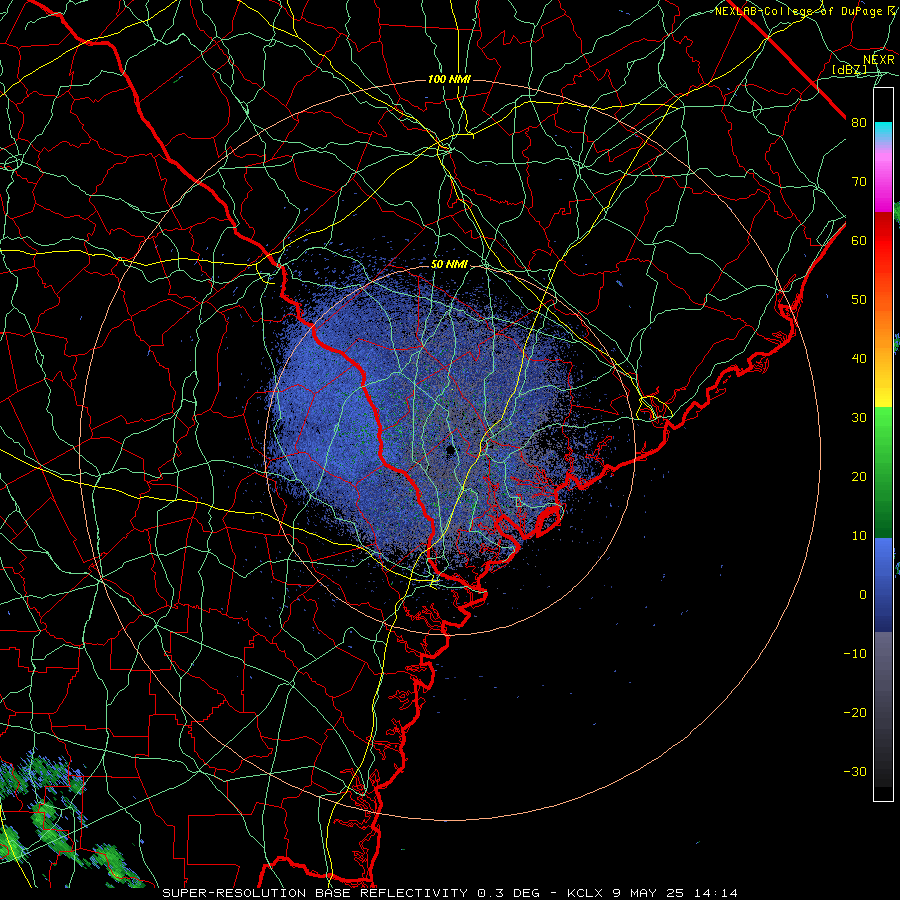900x900 pixels.
Task: Click the [dBZ] units label
Action: tap(849, 69)
